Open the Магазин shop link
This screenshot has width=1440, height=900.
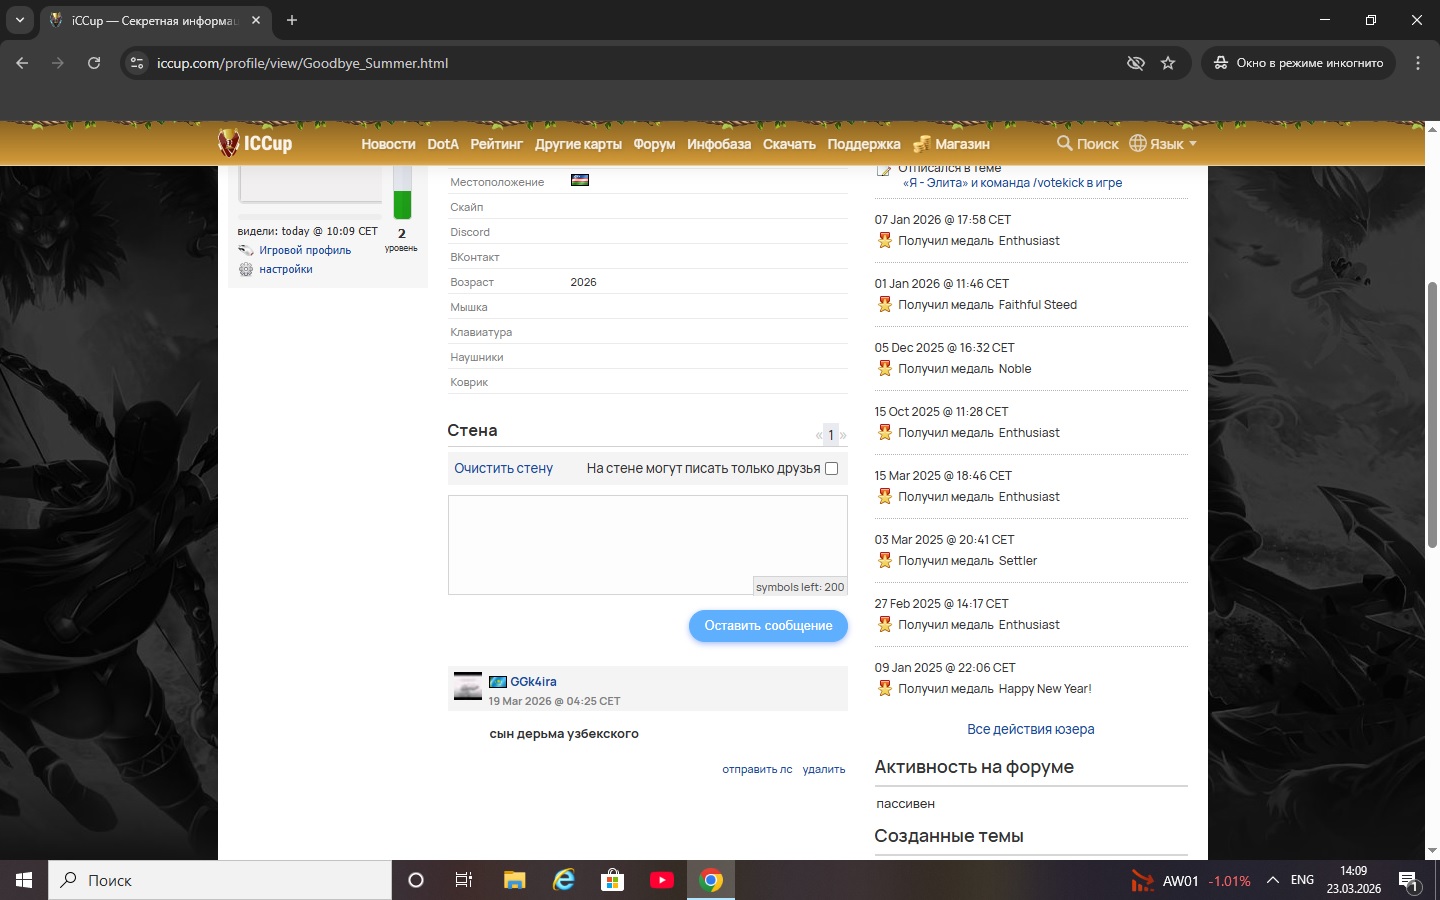coord(951,144)
